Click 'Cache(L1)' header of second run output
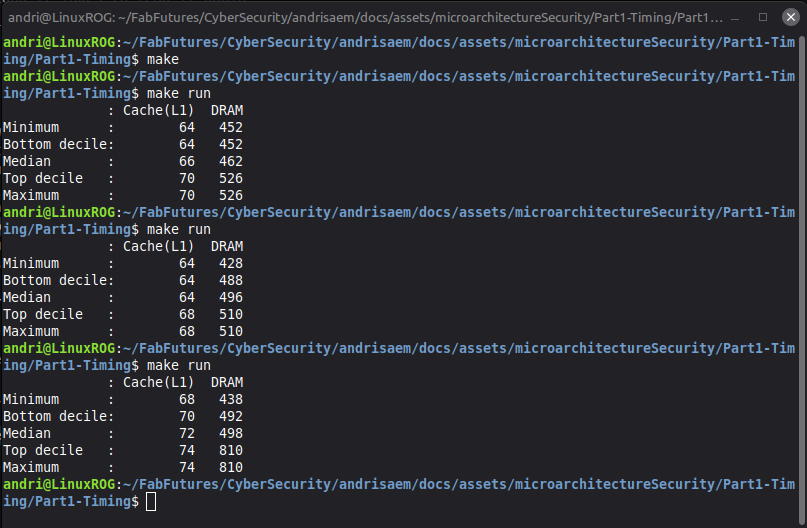Image resolution: width=807 pixels, height=528 pixels. click(159, 247)
